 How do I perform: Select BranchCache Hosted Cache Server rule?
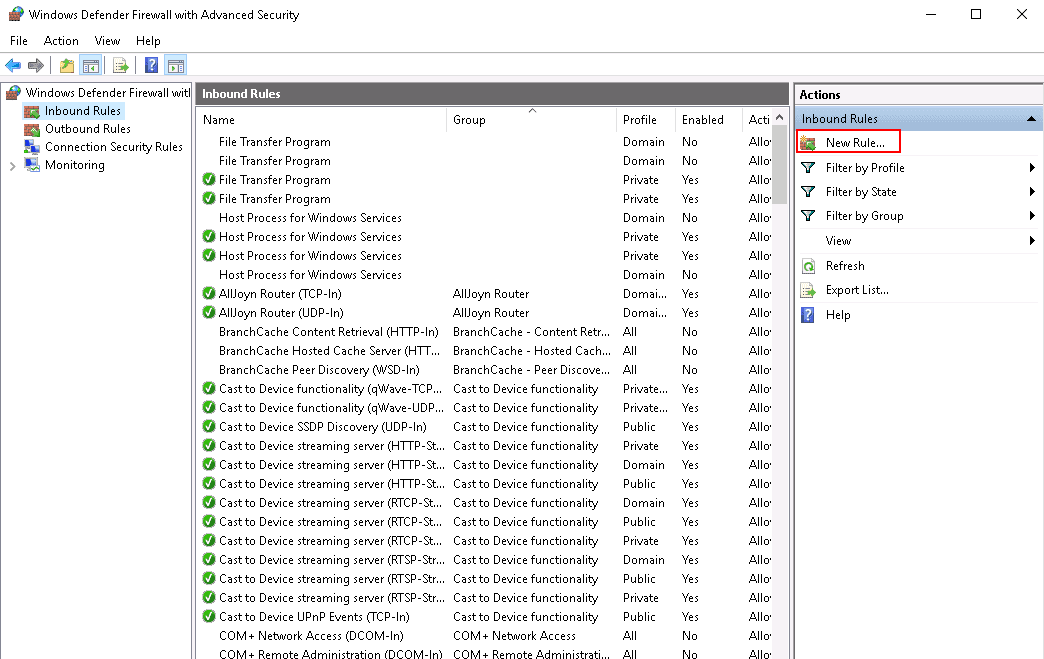click(x=330, y=351)
